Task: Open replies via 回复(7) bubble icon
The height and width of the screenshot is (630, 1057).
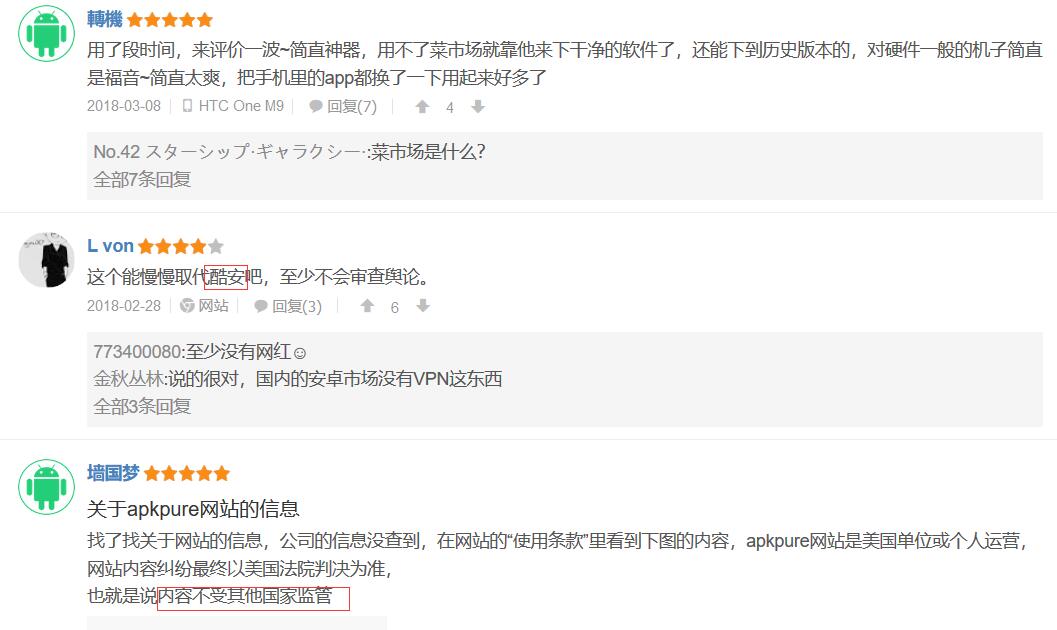Action: pos(315,106)
